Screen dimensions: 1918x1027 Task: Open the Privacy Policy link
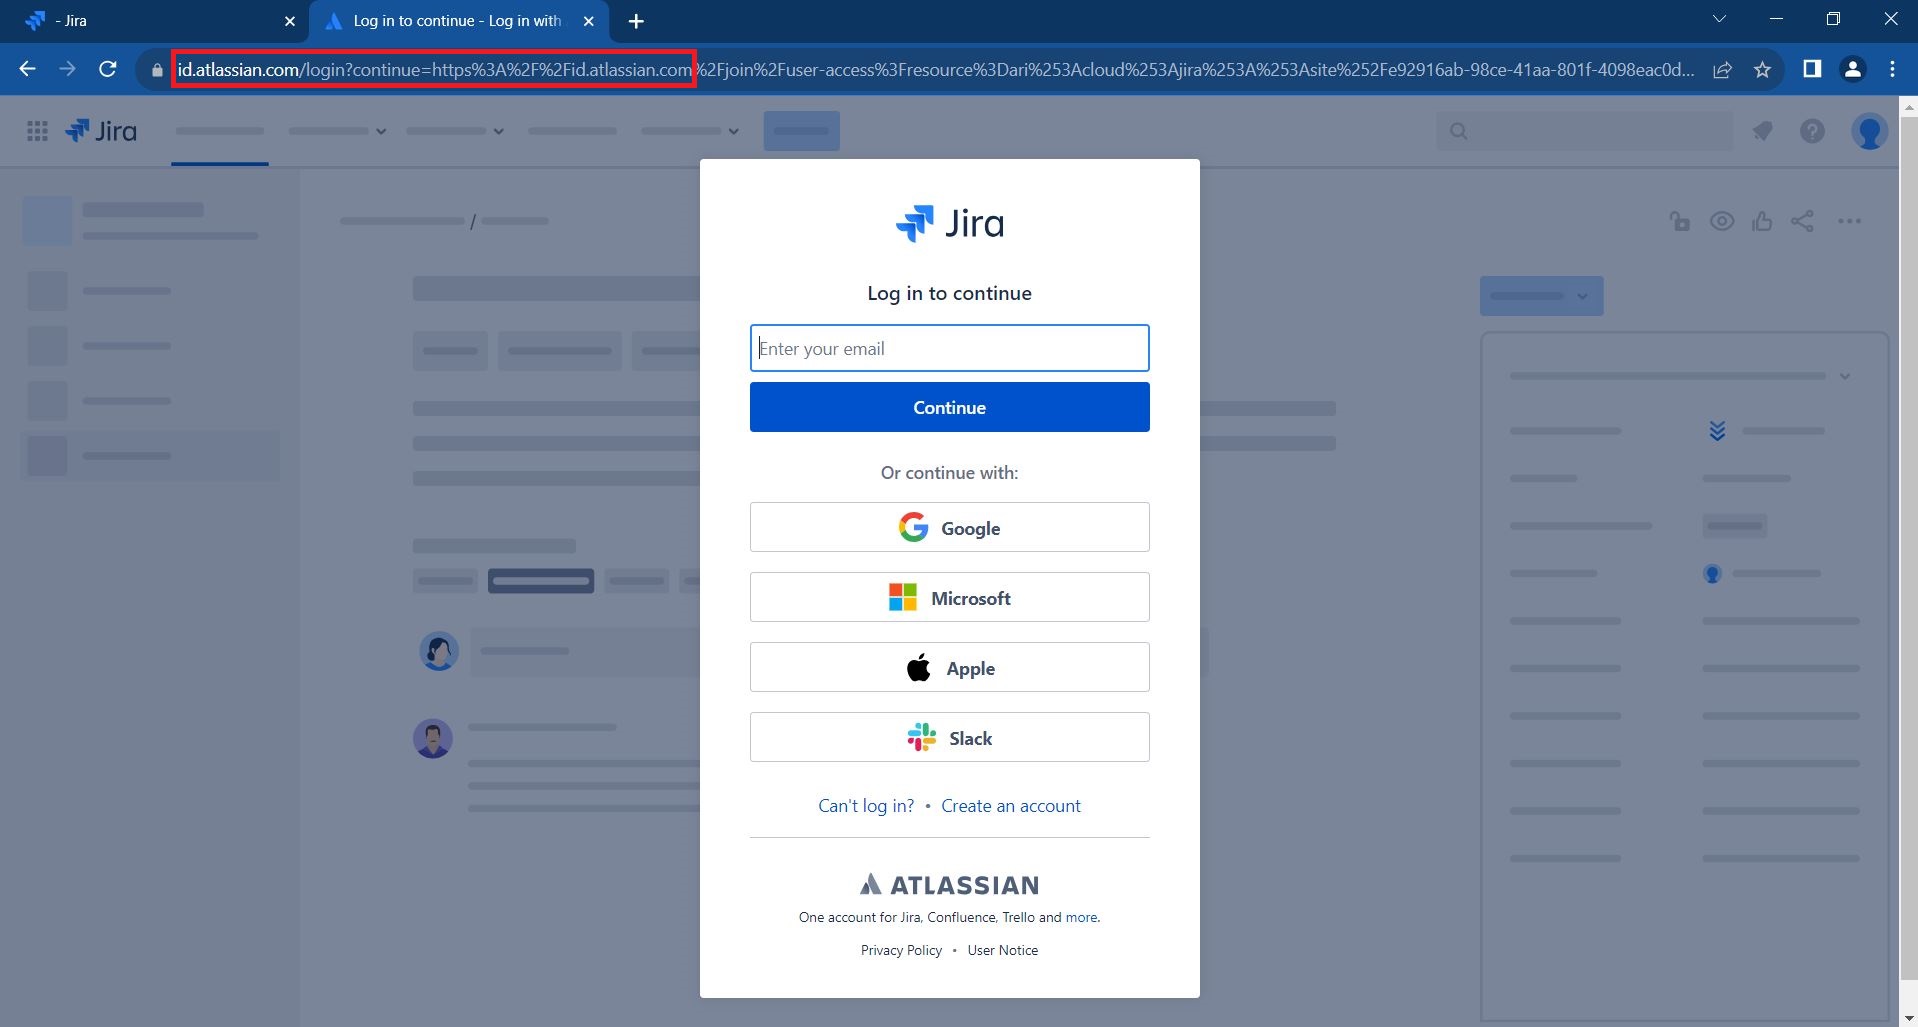(x=901, y=950)
